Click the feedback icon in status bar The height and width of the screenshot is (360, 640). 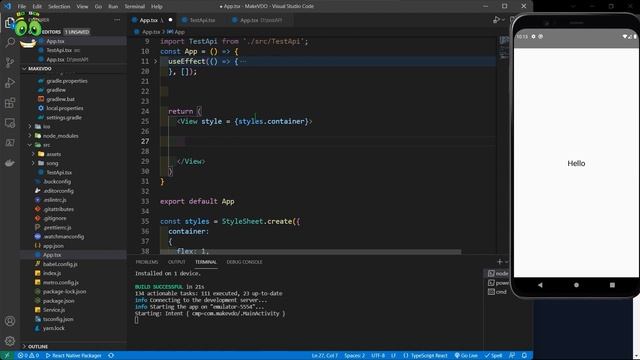coord(512,356)
